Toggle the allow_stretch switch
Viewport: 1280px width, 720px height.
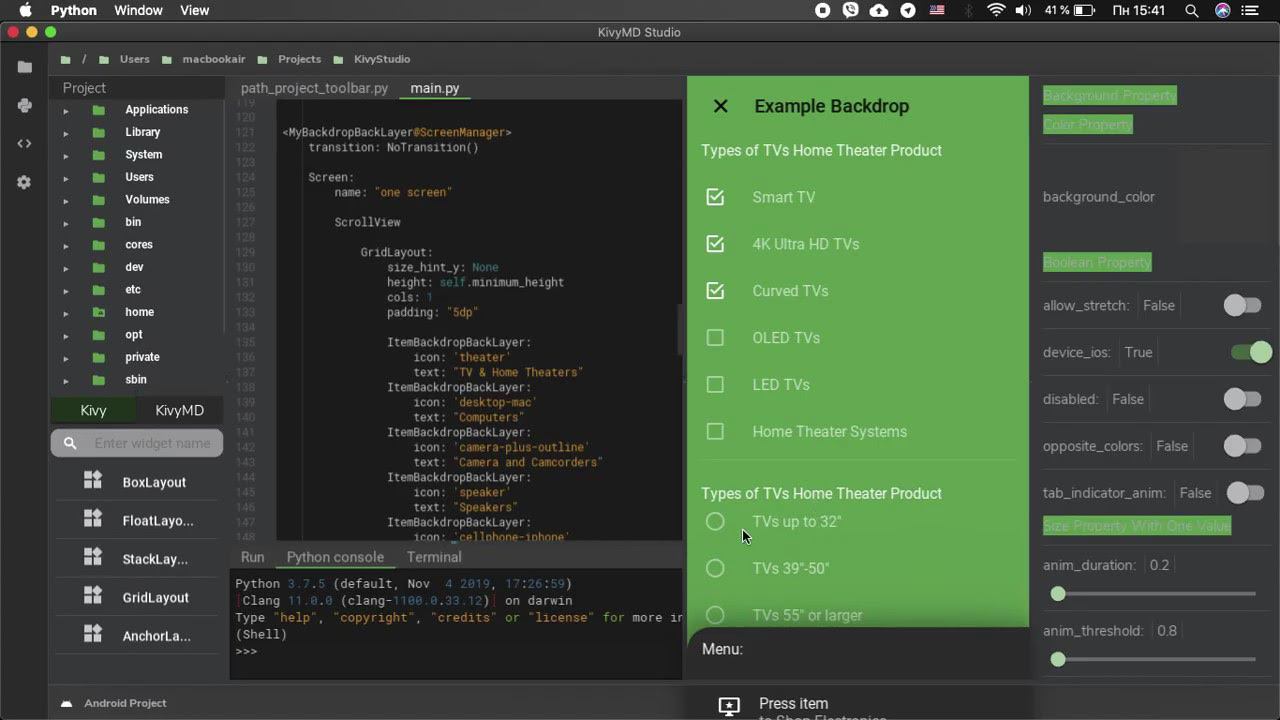click(1243, 306)
